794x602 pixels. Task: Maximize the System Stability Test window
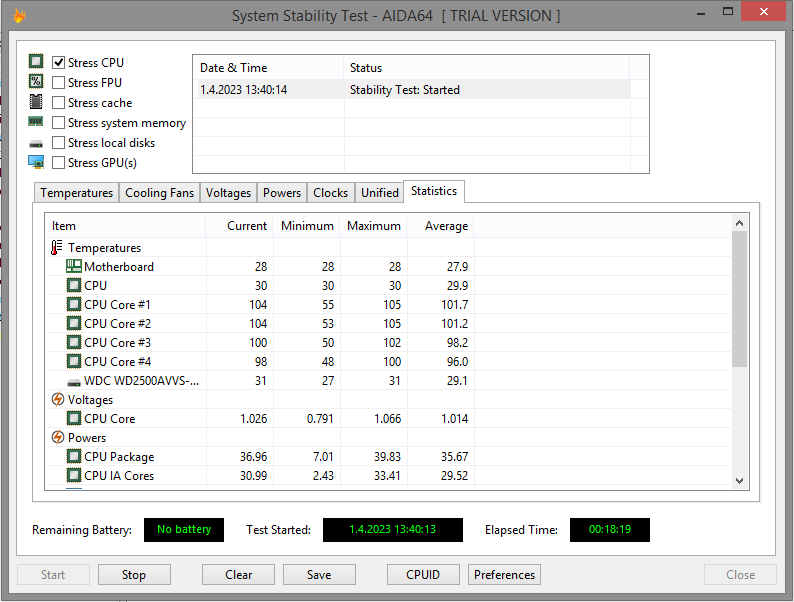click(728, 12)
